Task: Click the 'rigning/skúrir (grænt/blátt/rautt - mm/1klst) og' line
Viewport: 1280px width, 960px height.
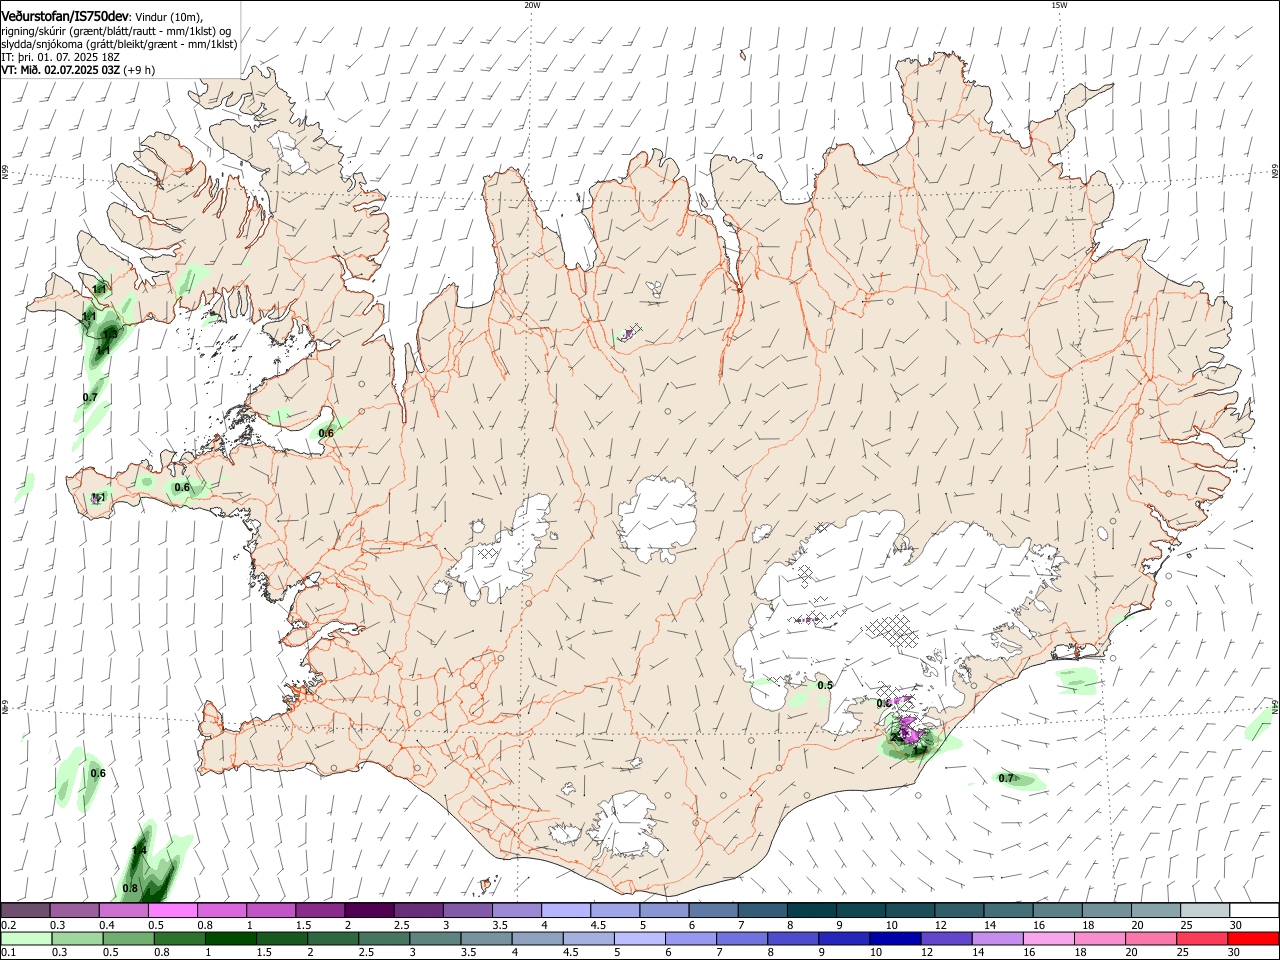Action: click(x=115, y=30)
